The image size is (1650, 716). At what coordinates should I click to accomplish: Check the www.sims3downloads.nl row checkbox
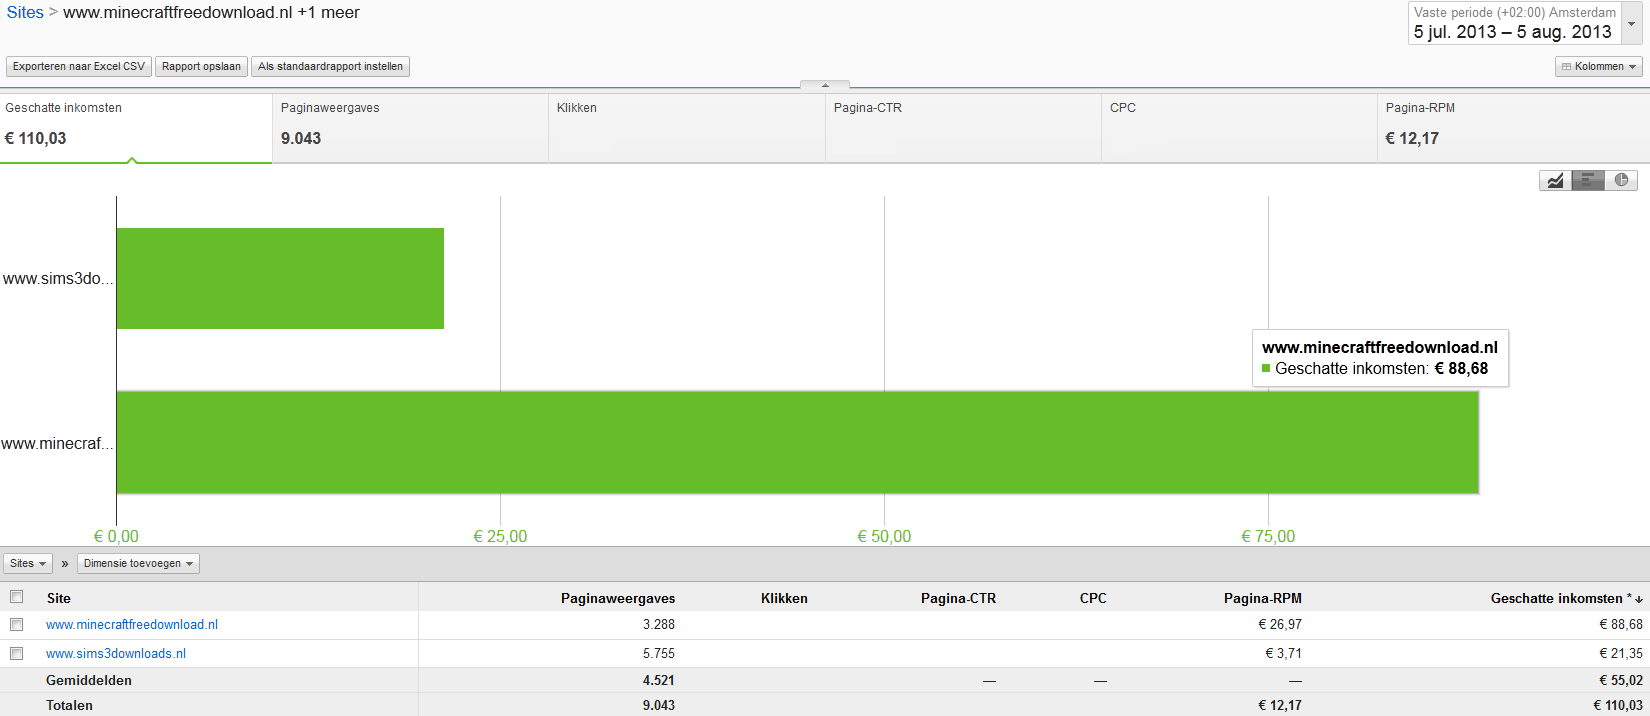pos(16,653)
